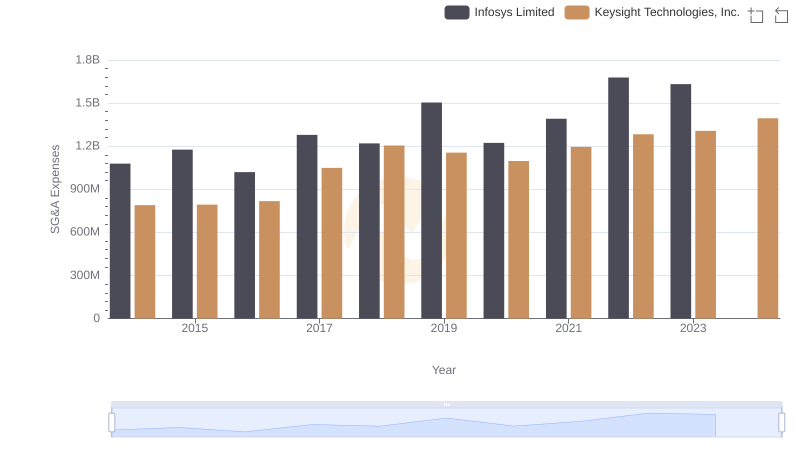The image size is (800, 461).
Task: Click the Keysight Technologies tan legend swatch
Action: tap(577, 12)
